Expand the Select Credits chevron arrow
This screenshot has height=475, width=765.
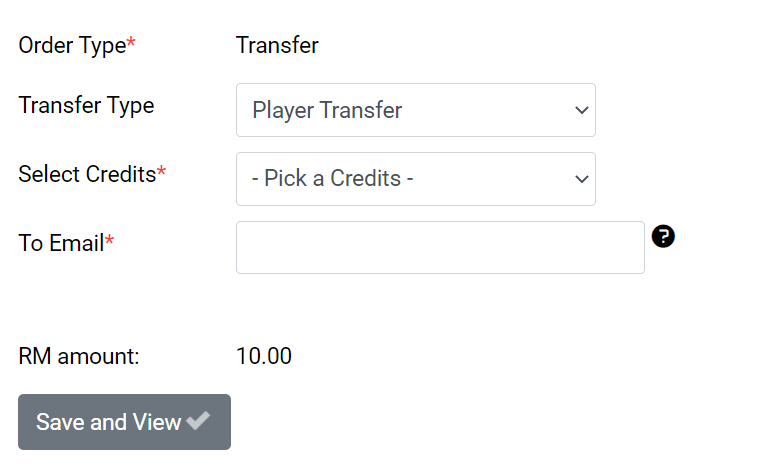(582, 179)
